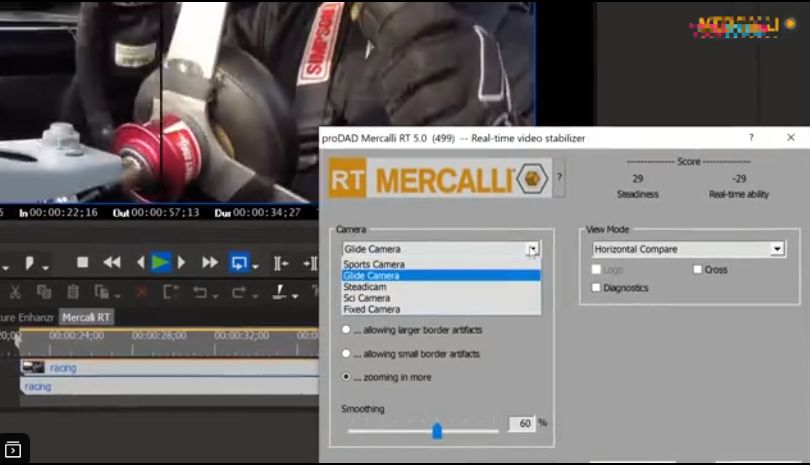This screenshot has height=465, width=810.
Task: Click the Cut scissors icon
Action: coord(15,292)
